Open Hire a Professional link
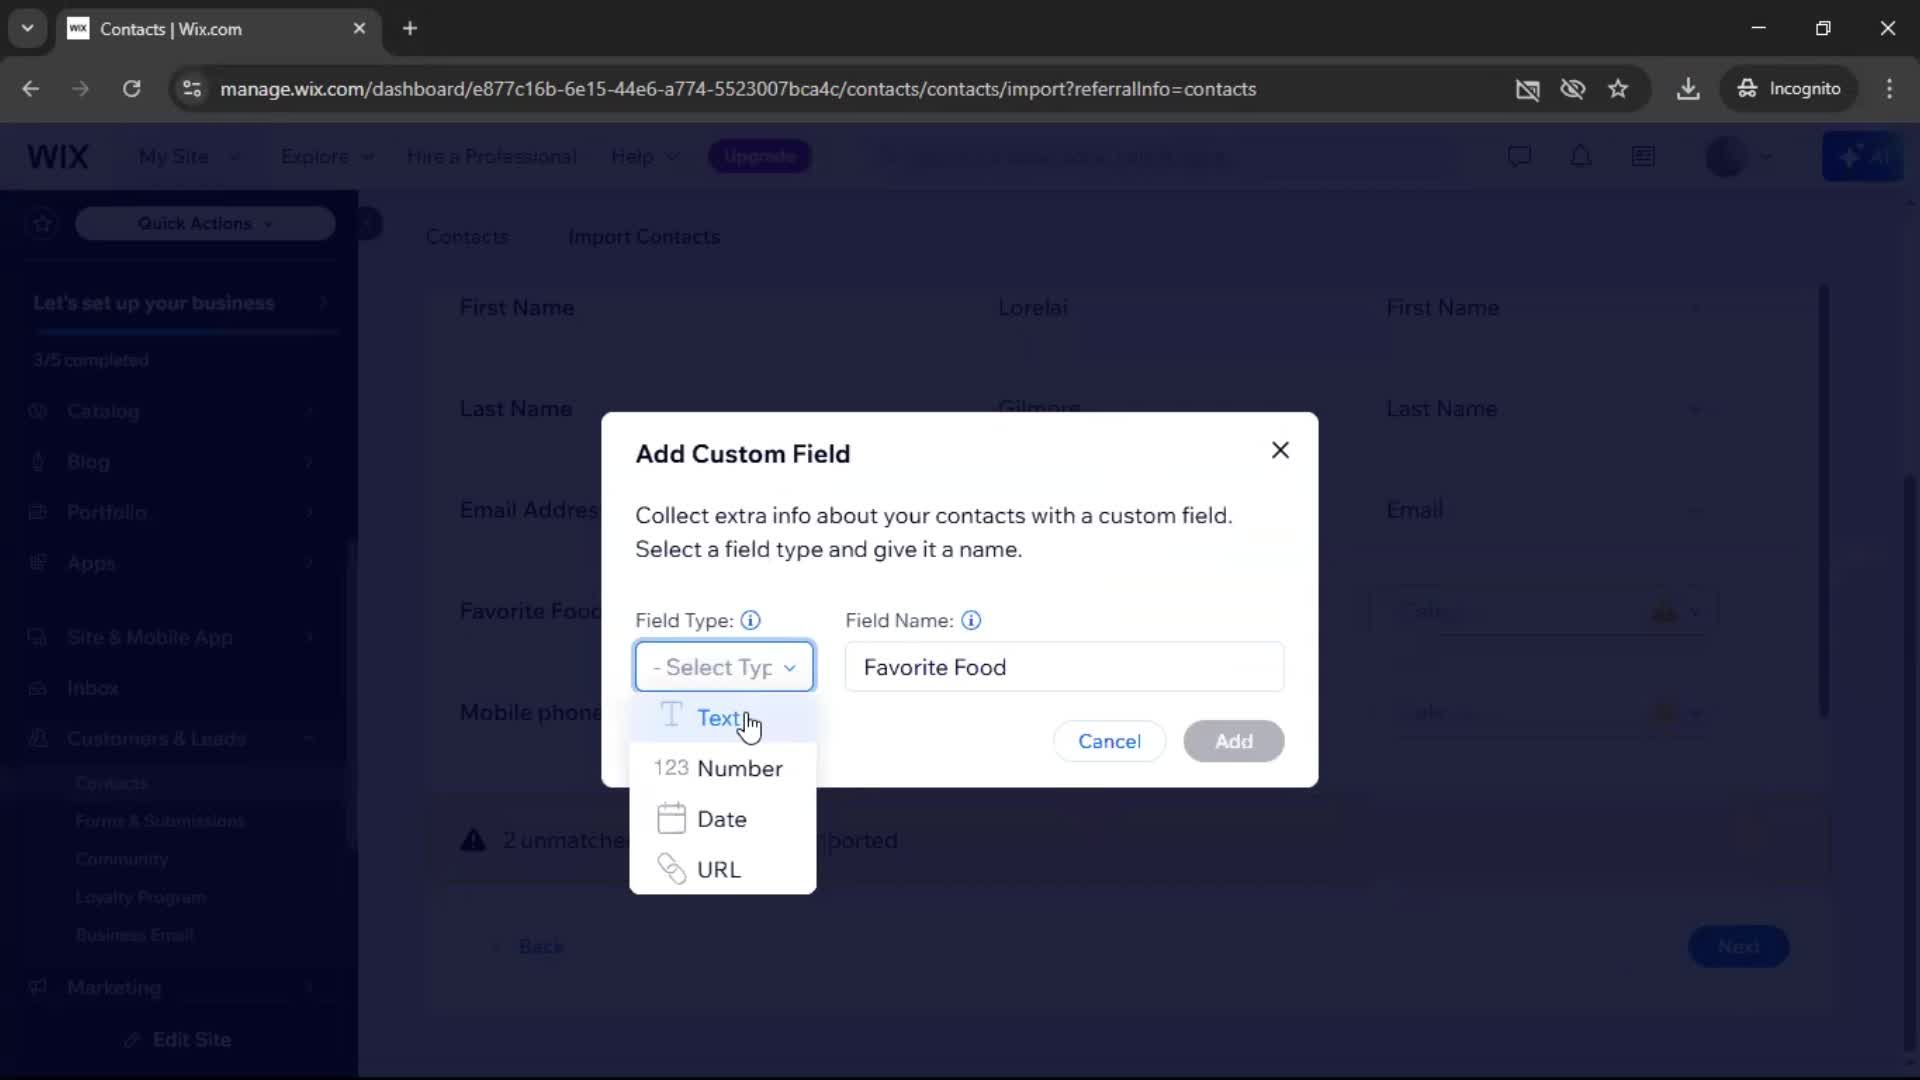1920x1080 pixels. pyautogui.click(x=491, y=157)
